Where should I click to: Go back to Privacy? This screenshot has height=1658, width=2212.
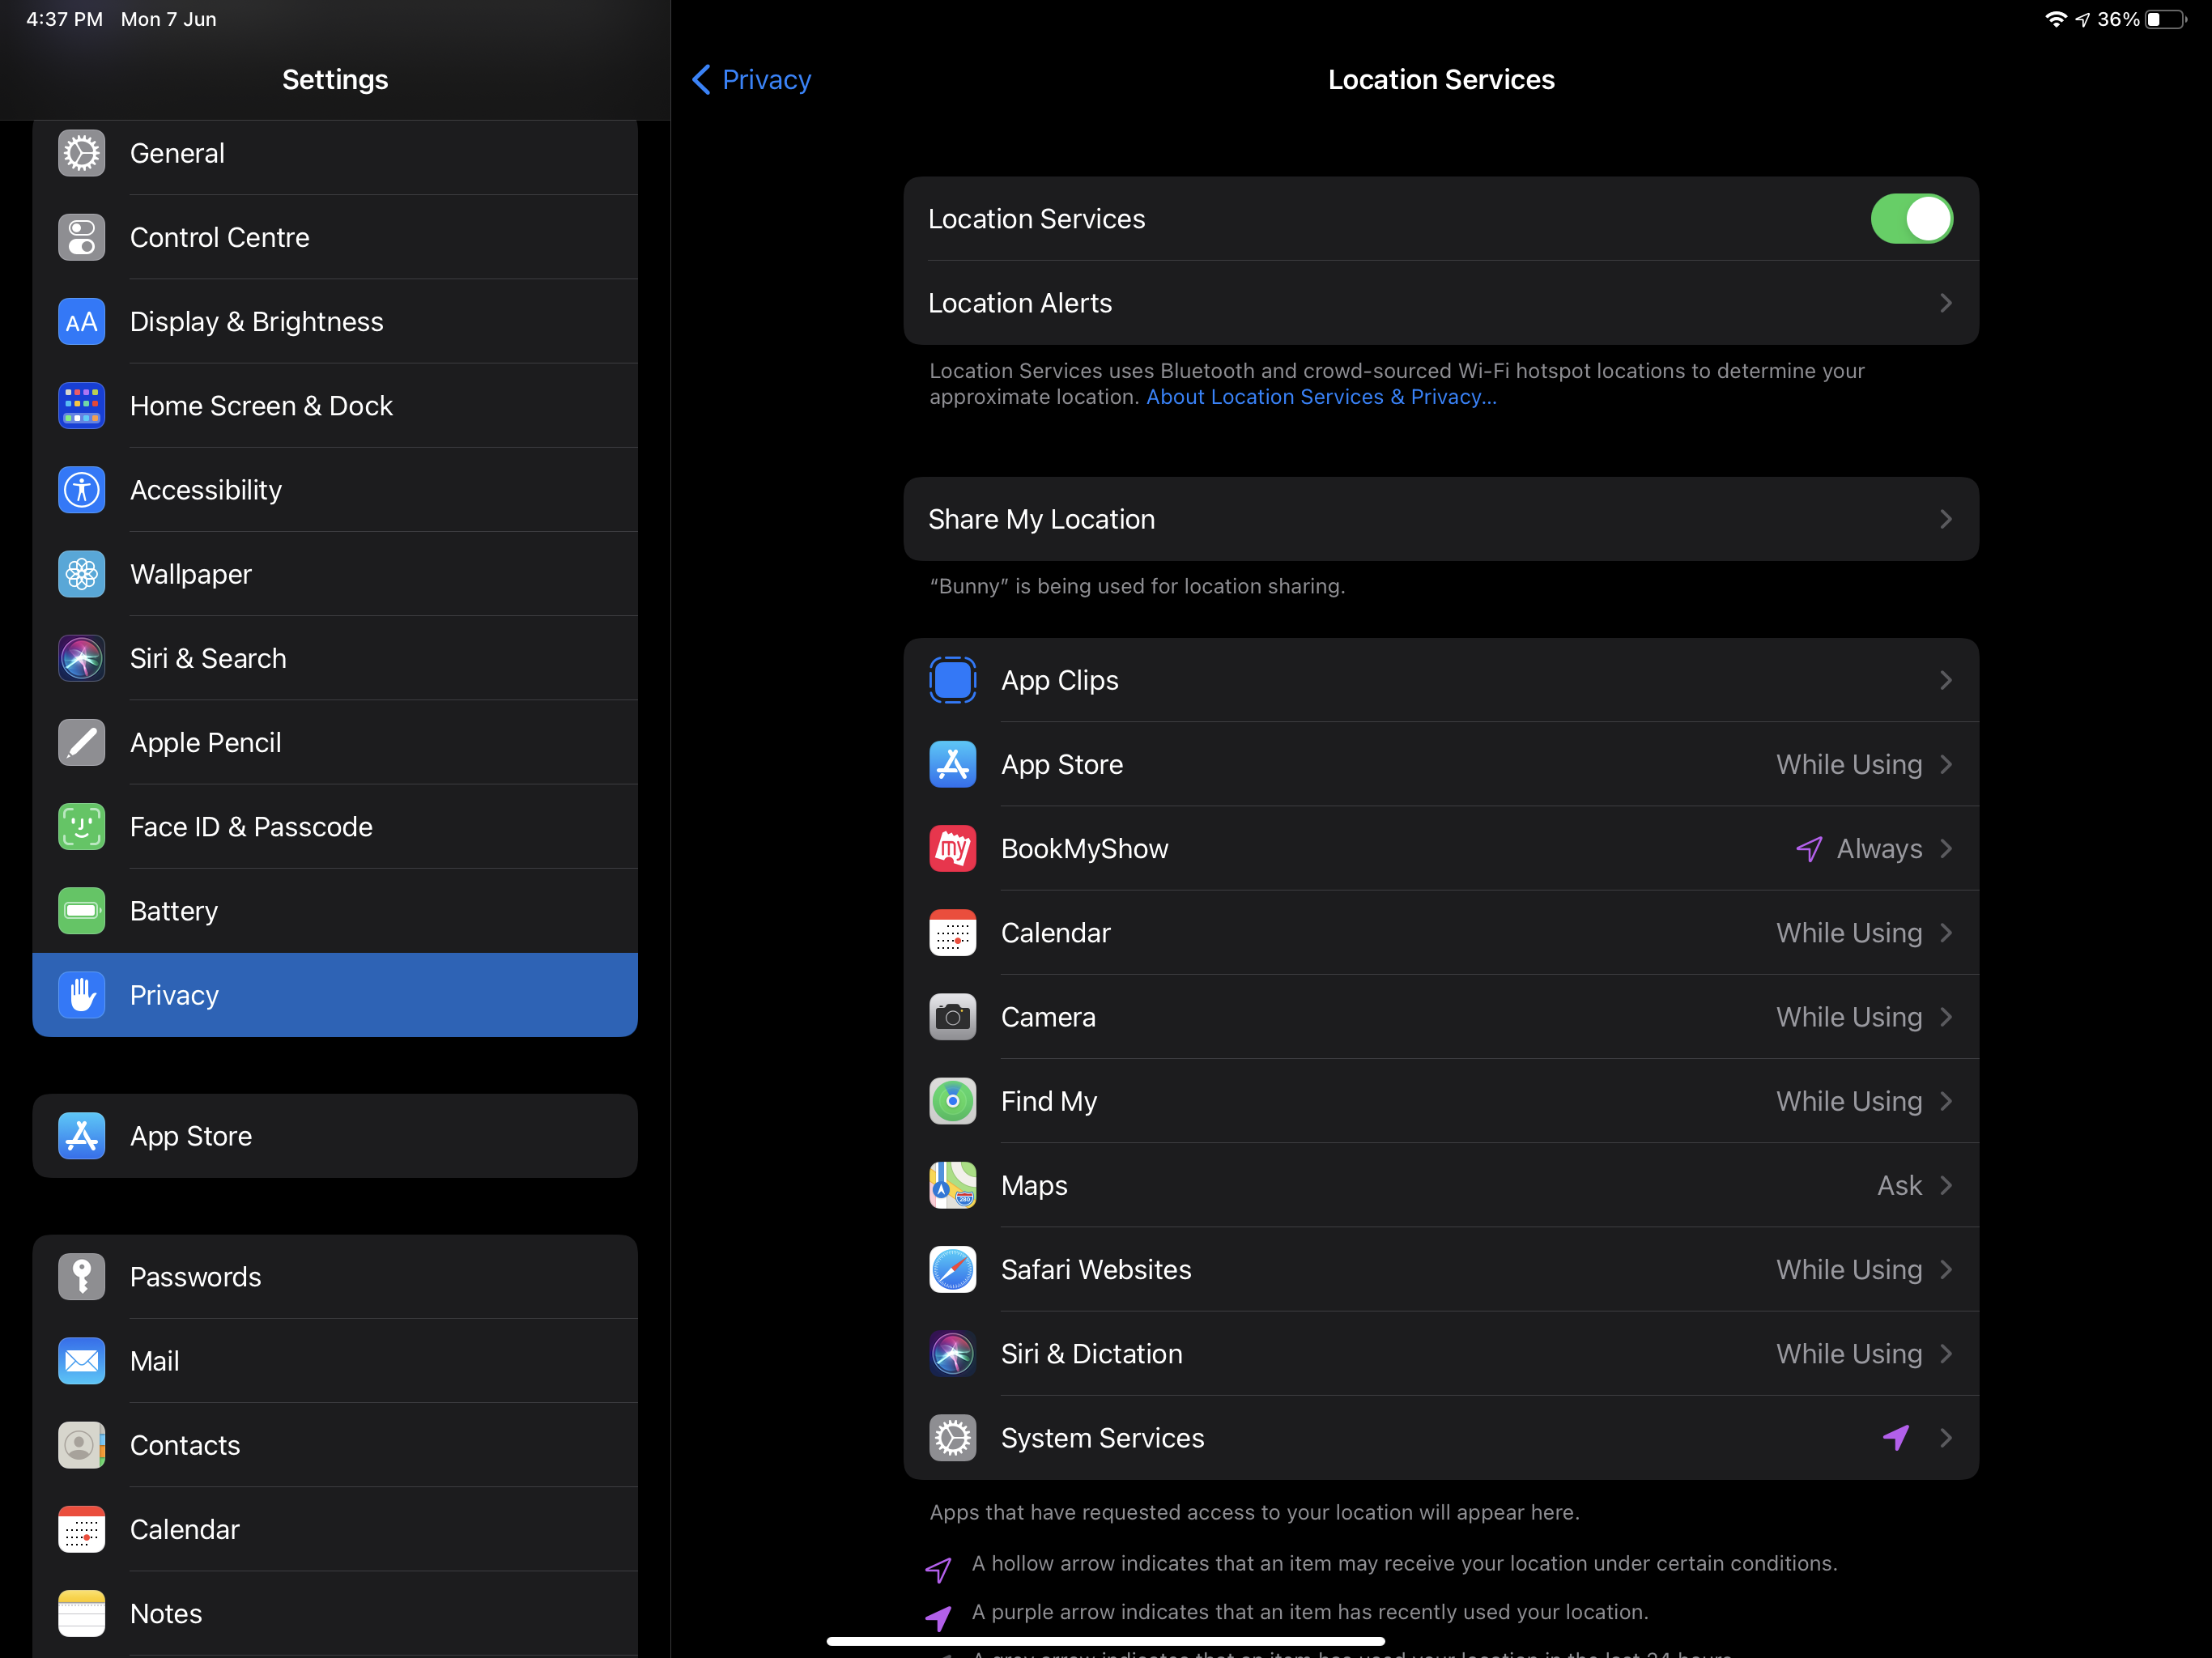(x=752, y=79)
